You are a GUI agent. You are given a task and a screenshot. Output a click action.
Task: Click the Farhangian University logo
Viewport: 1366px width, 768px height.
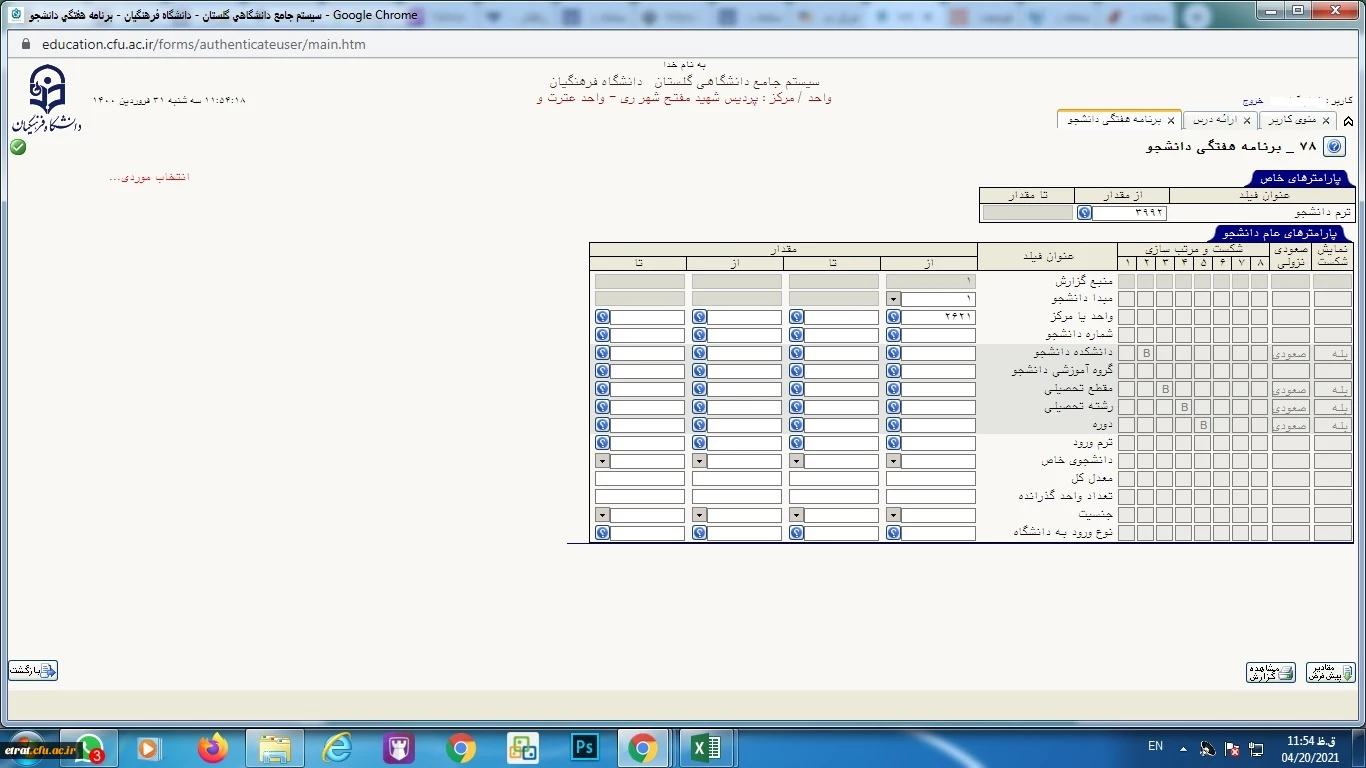pyautogui.click(x=46, y=99)
